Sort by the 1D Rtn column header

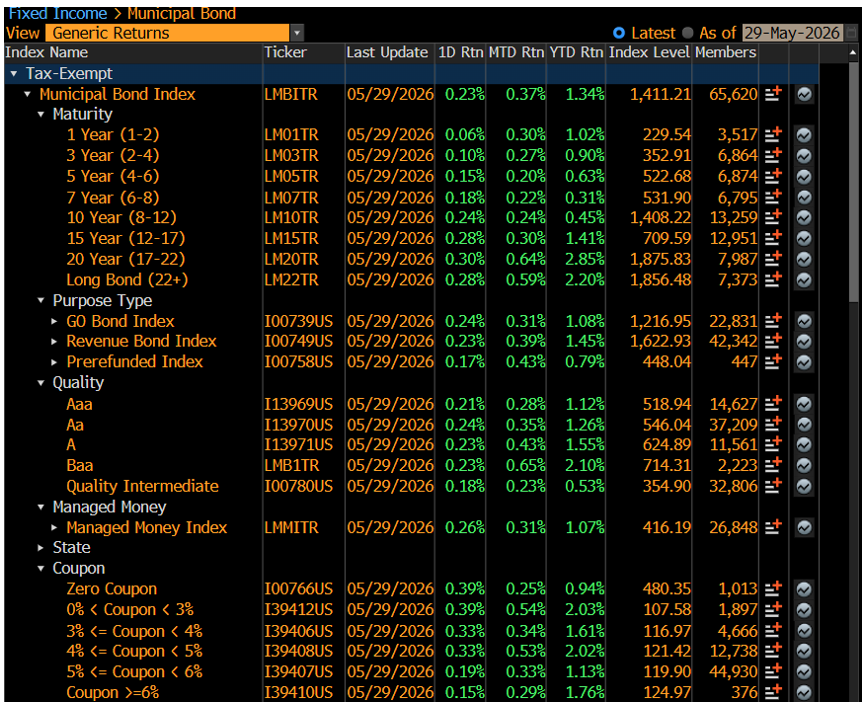pyautogui.click(x=461, y=52)
